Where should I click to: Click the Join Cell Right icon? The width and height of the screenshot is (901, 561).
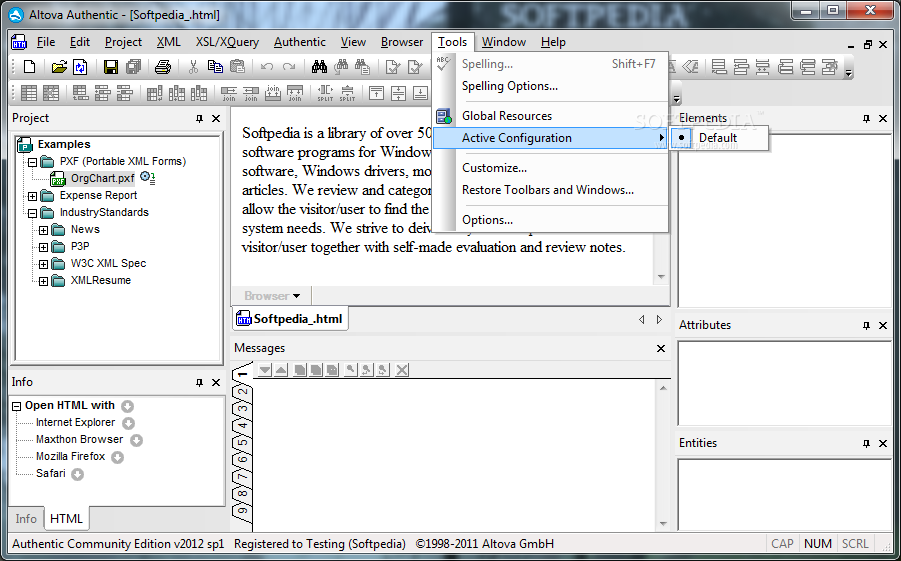[x=229, y=93]
